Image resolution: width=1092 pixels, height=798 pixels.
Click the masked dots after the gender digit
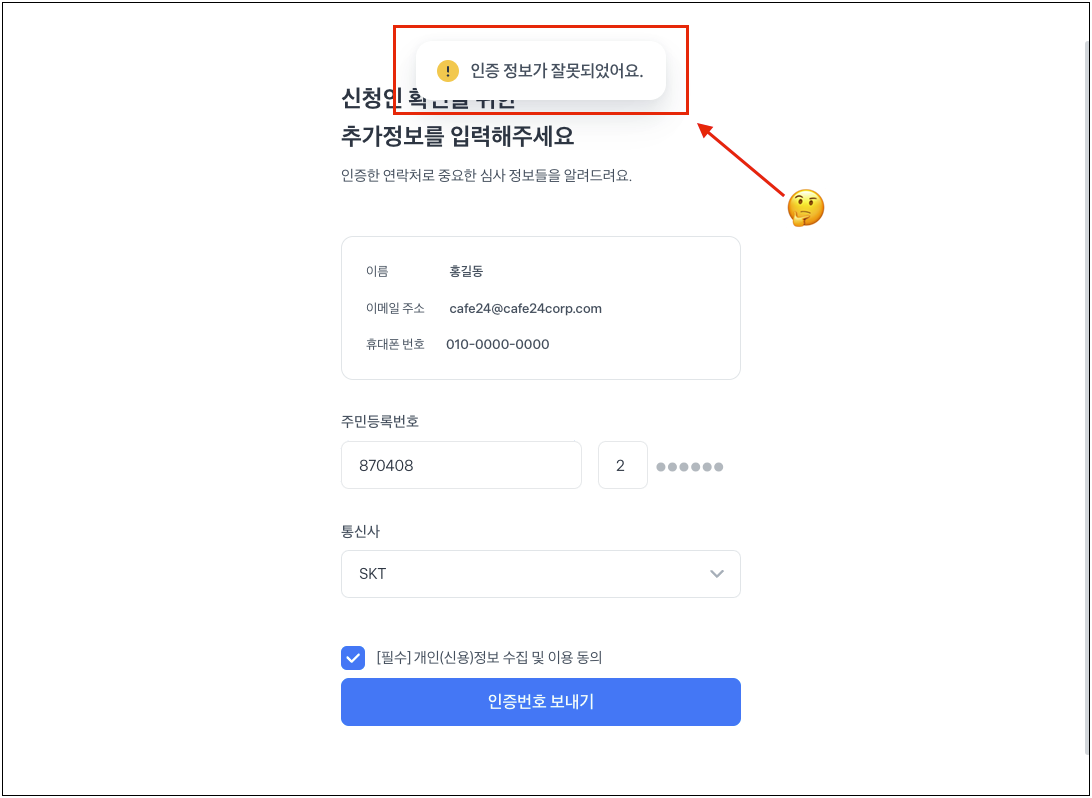point(689,467)
